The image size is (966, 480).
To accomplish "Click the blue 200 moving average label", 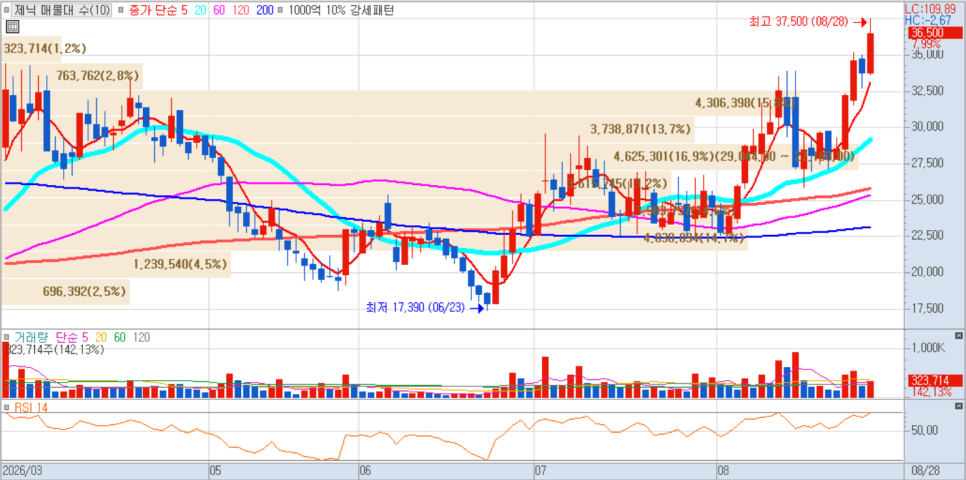I will coord(265,10).
